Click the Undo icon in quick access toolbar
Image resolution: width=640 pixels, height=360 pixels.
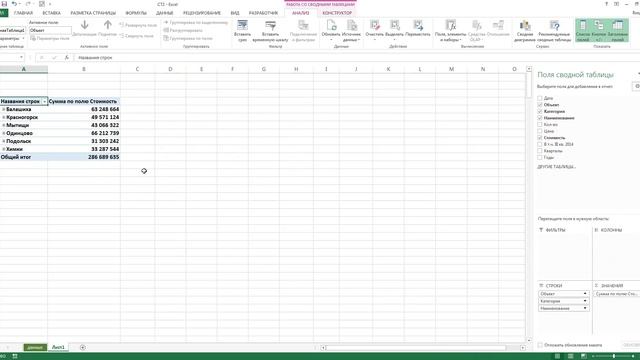click(14, 4)
